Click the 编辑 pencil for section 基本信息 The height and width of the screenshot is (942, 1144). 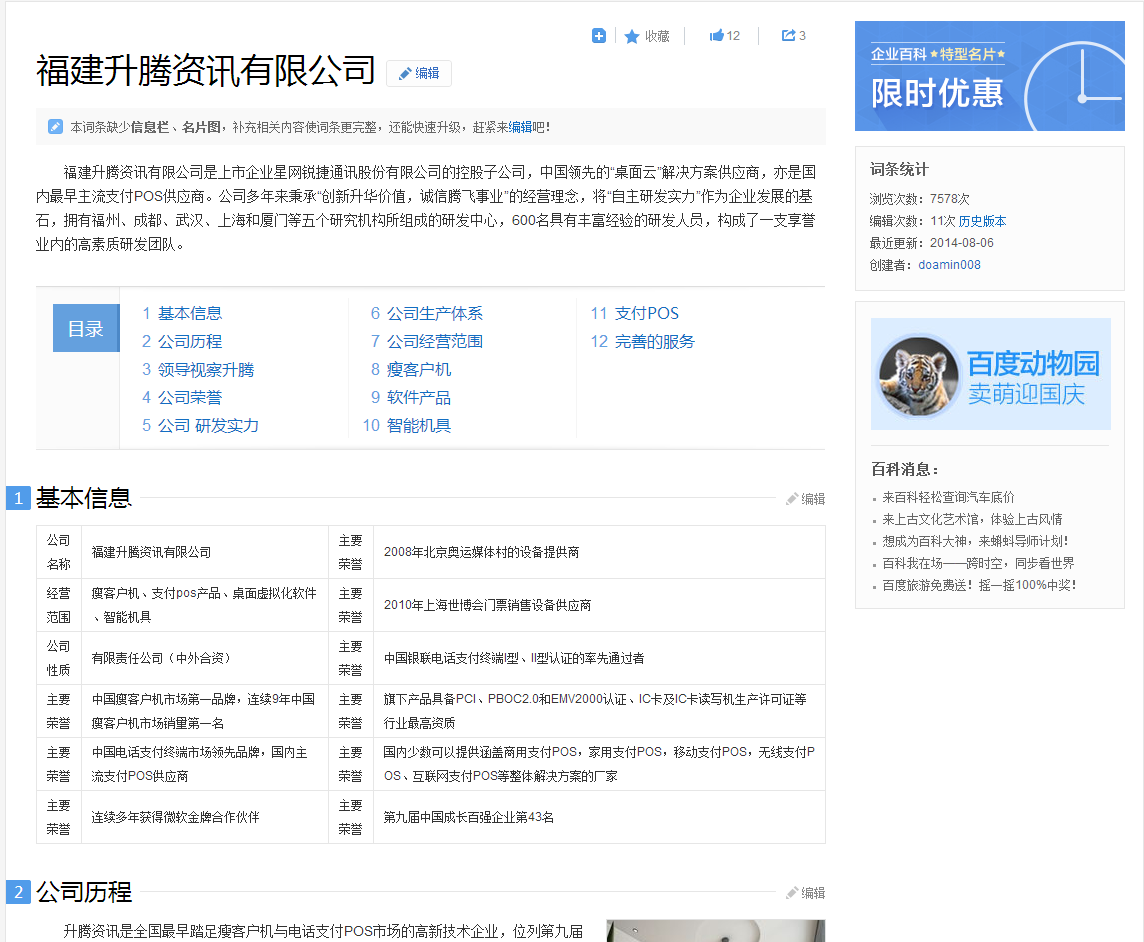point(805,498)
